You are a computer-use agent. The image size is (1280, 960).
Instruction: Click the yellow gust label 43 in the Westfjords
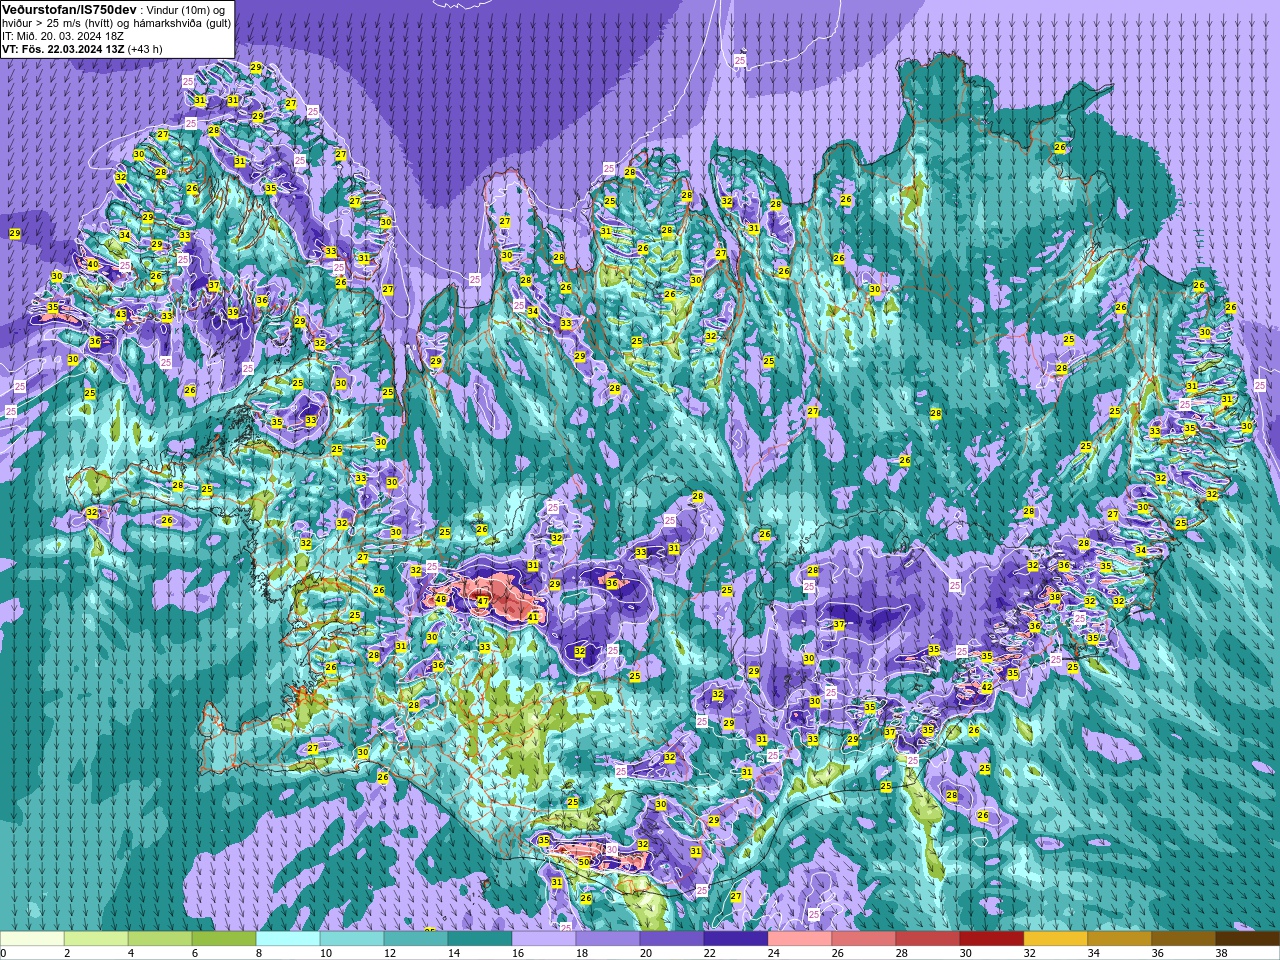click(x=121, y=314)
